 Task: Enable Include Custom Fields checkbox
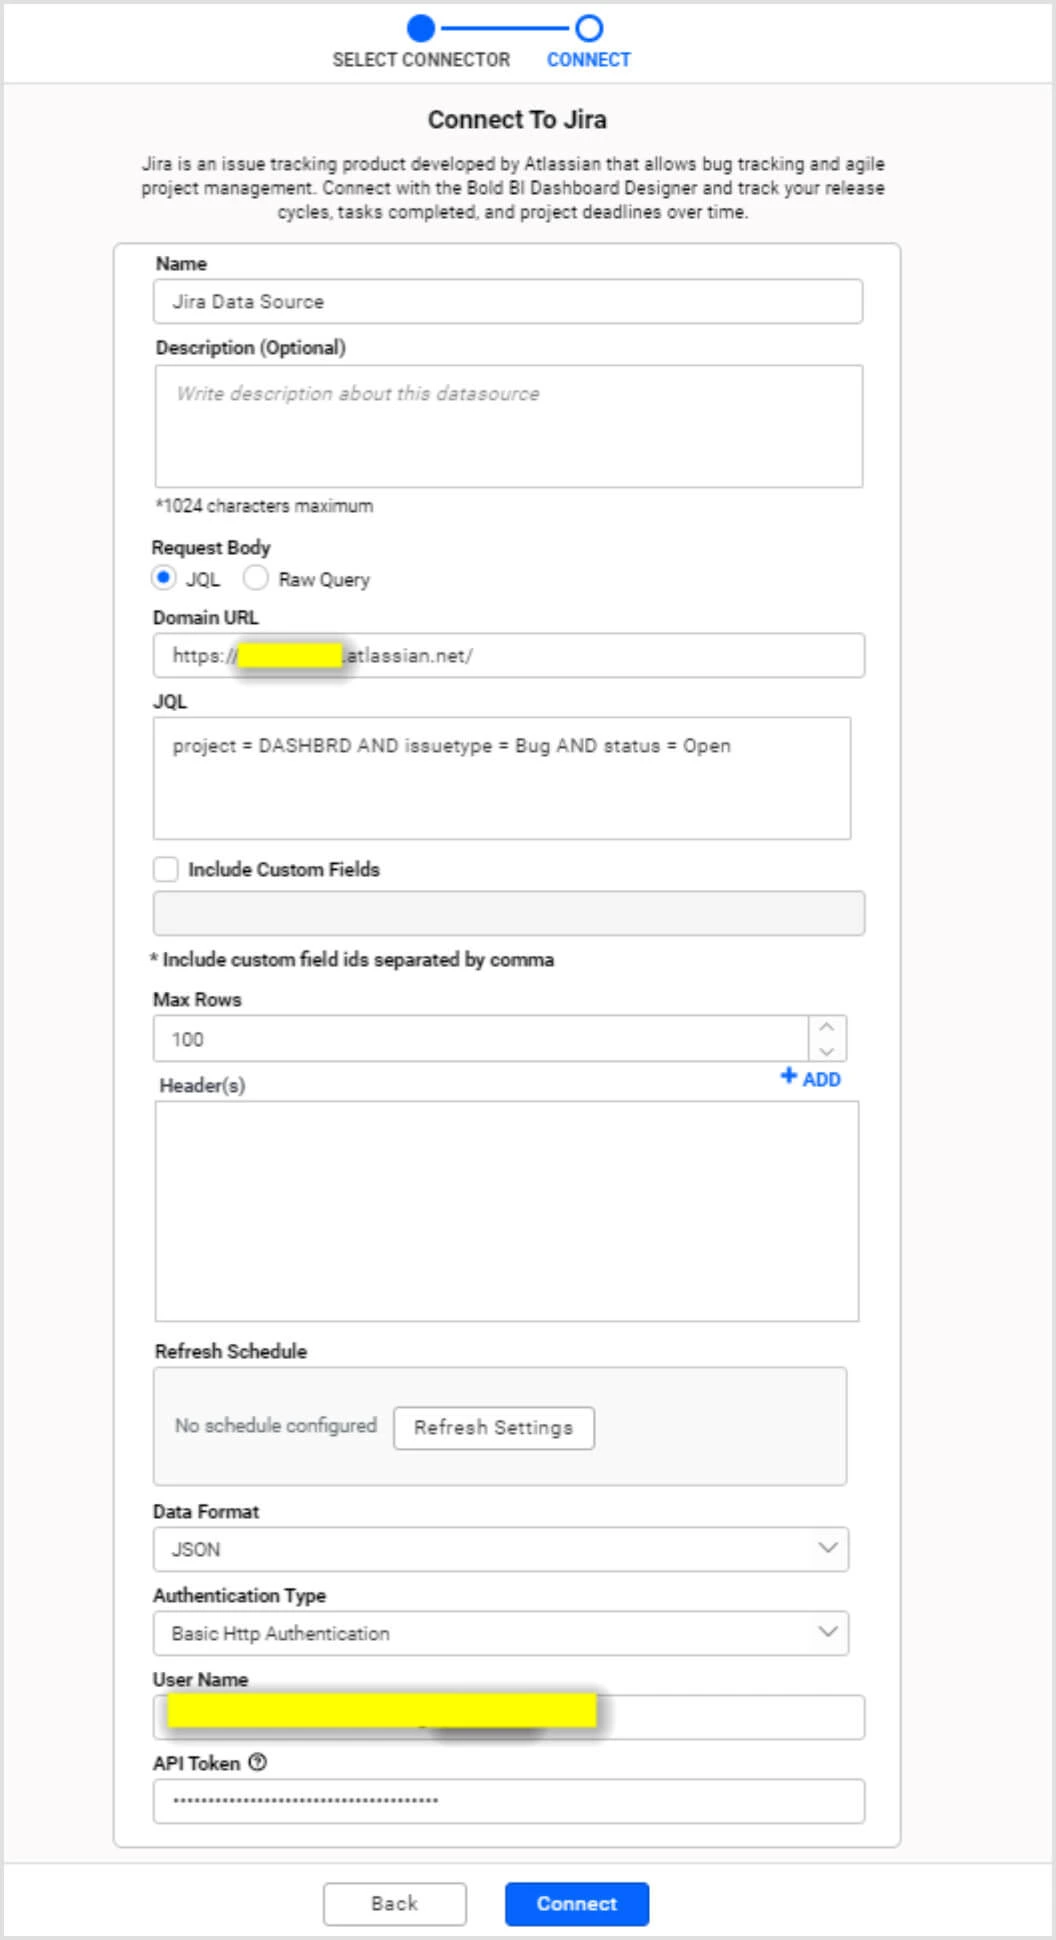pos(166,869)
